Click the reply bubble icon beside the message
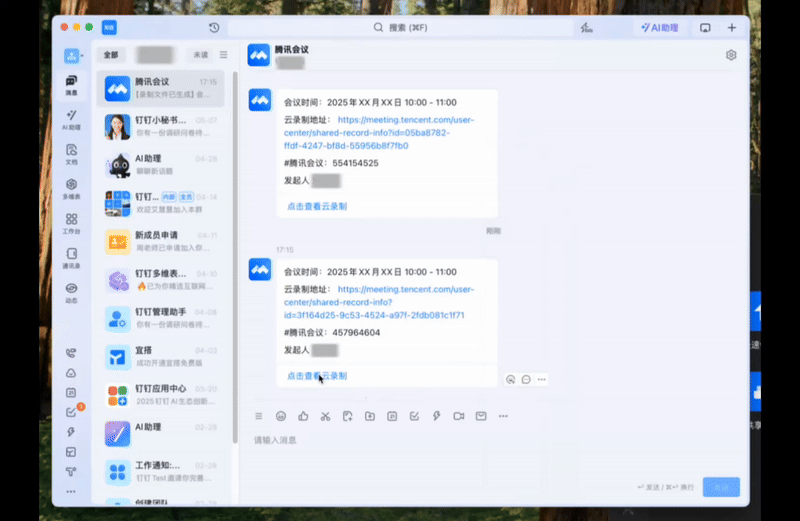Screen dimensions: 800x521 [526, 379]
